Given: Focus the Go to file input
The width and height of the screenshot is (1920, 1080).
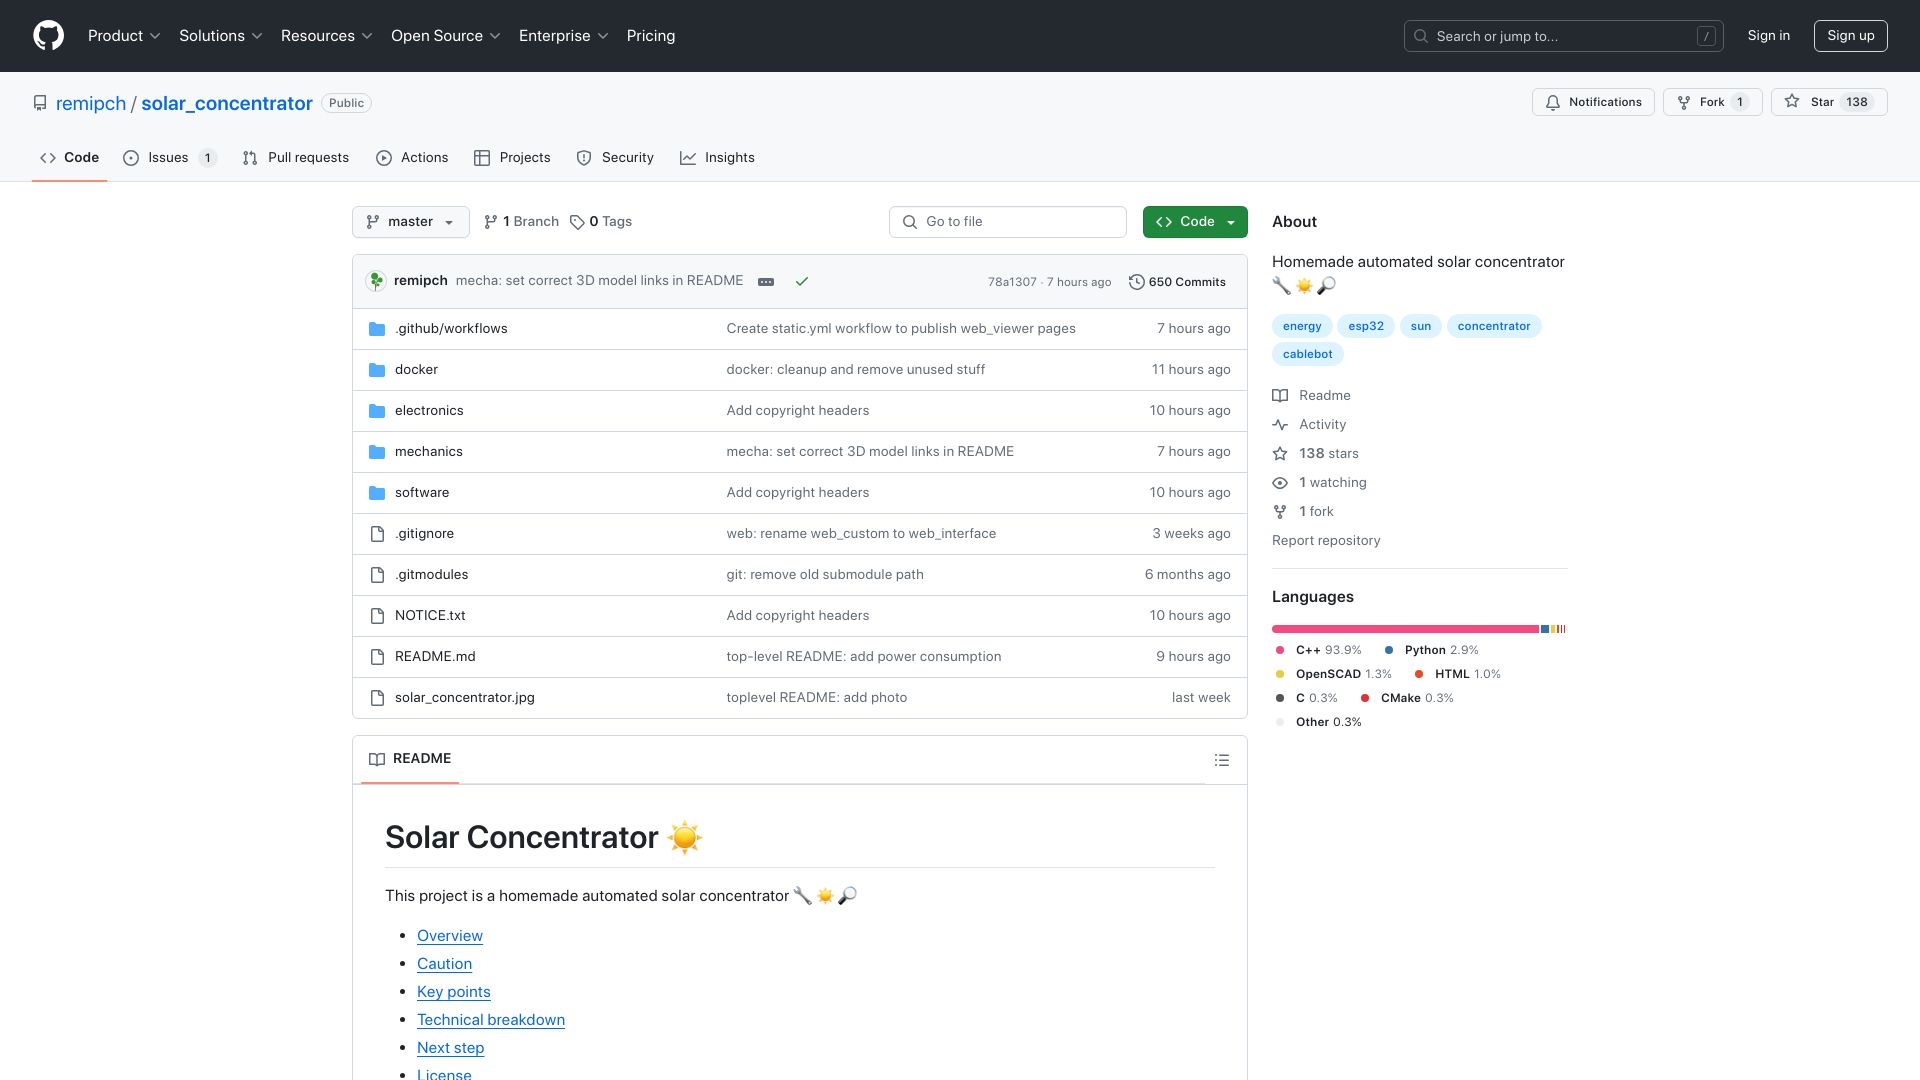Looking at the screenshot, I should [1008, 222].
